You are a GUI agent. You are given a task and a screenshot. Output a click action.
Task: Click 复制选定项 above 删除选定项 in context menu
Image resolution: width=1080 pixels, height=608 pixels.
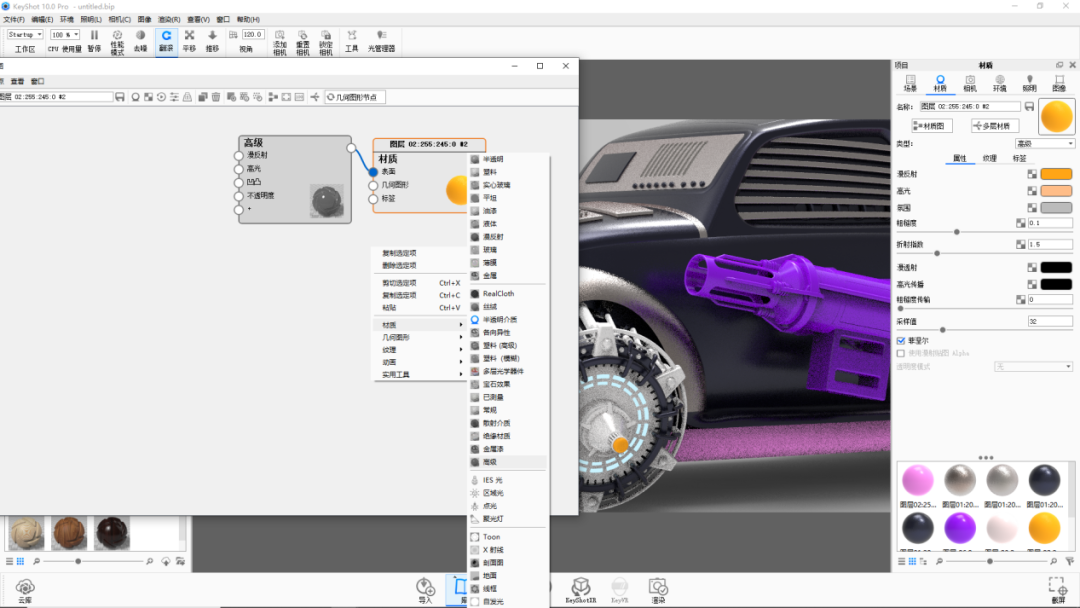(x=399, y=253)
